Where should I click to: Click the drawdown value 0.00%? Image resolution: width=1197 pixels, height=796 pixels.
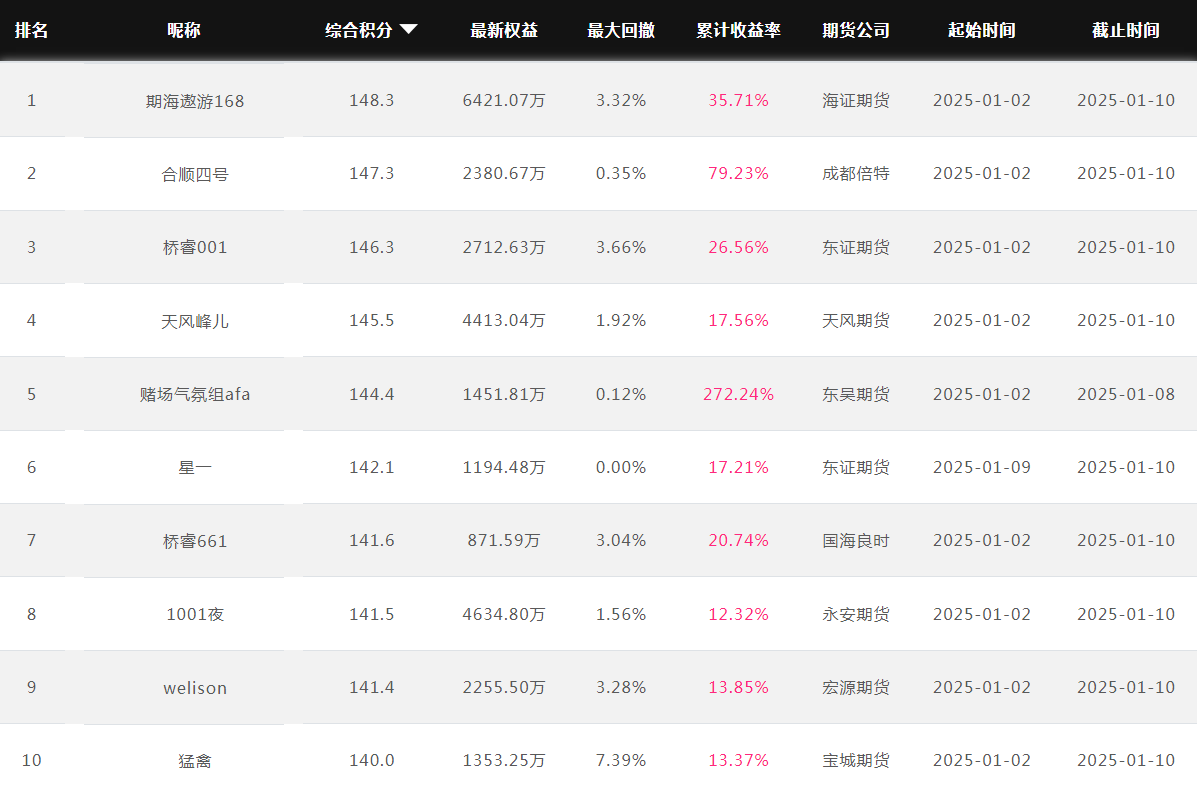[x=621, y=468]
